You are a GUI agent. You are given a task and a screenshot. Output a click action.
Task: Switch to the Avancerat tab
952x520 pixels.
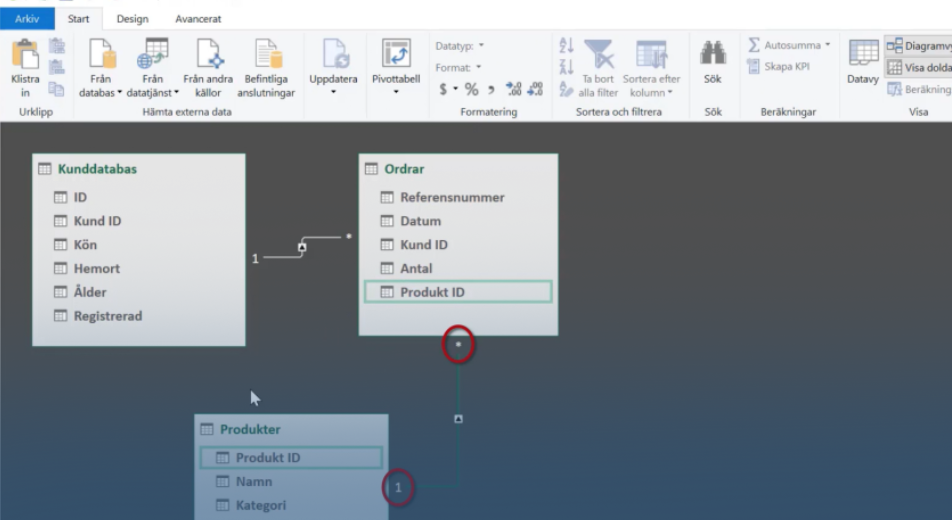[x=198, y=19]
